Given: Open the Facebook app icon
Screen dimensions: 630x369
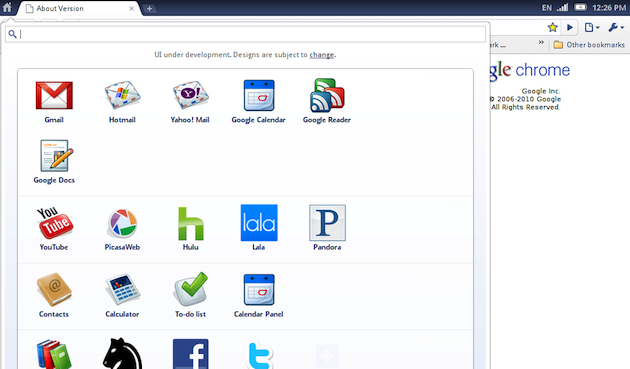Looking at the screenshot, I should click(190, 354).
